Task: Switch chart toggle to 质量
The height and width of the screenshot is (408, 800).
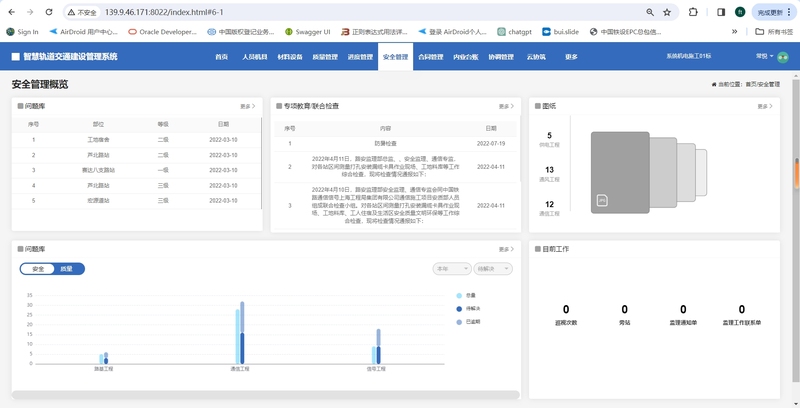Action: (x=67, y=269)
